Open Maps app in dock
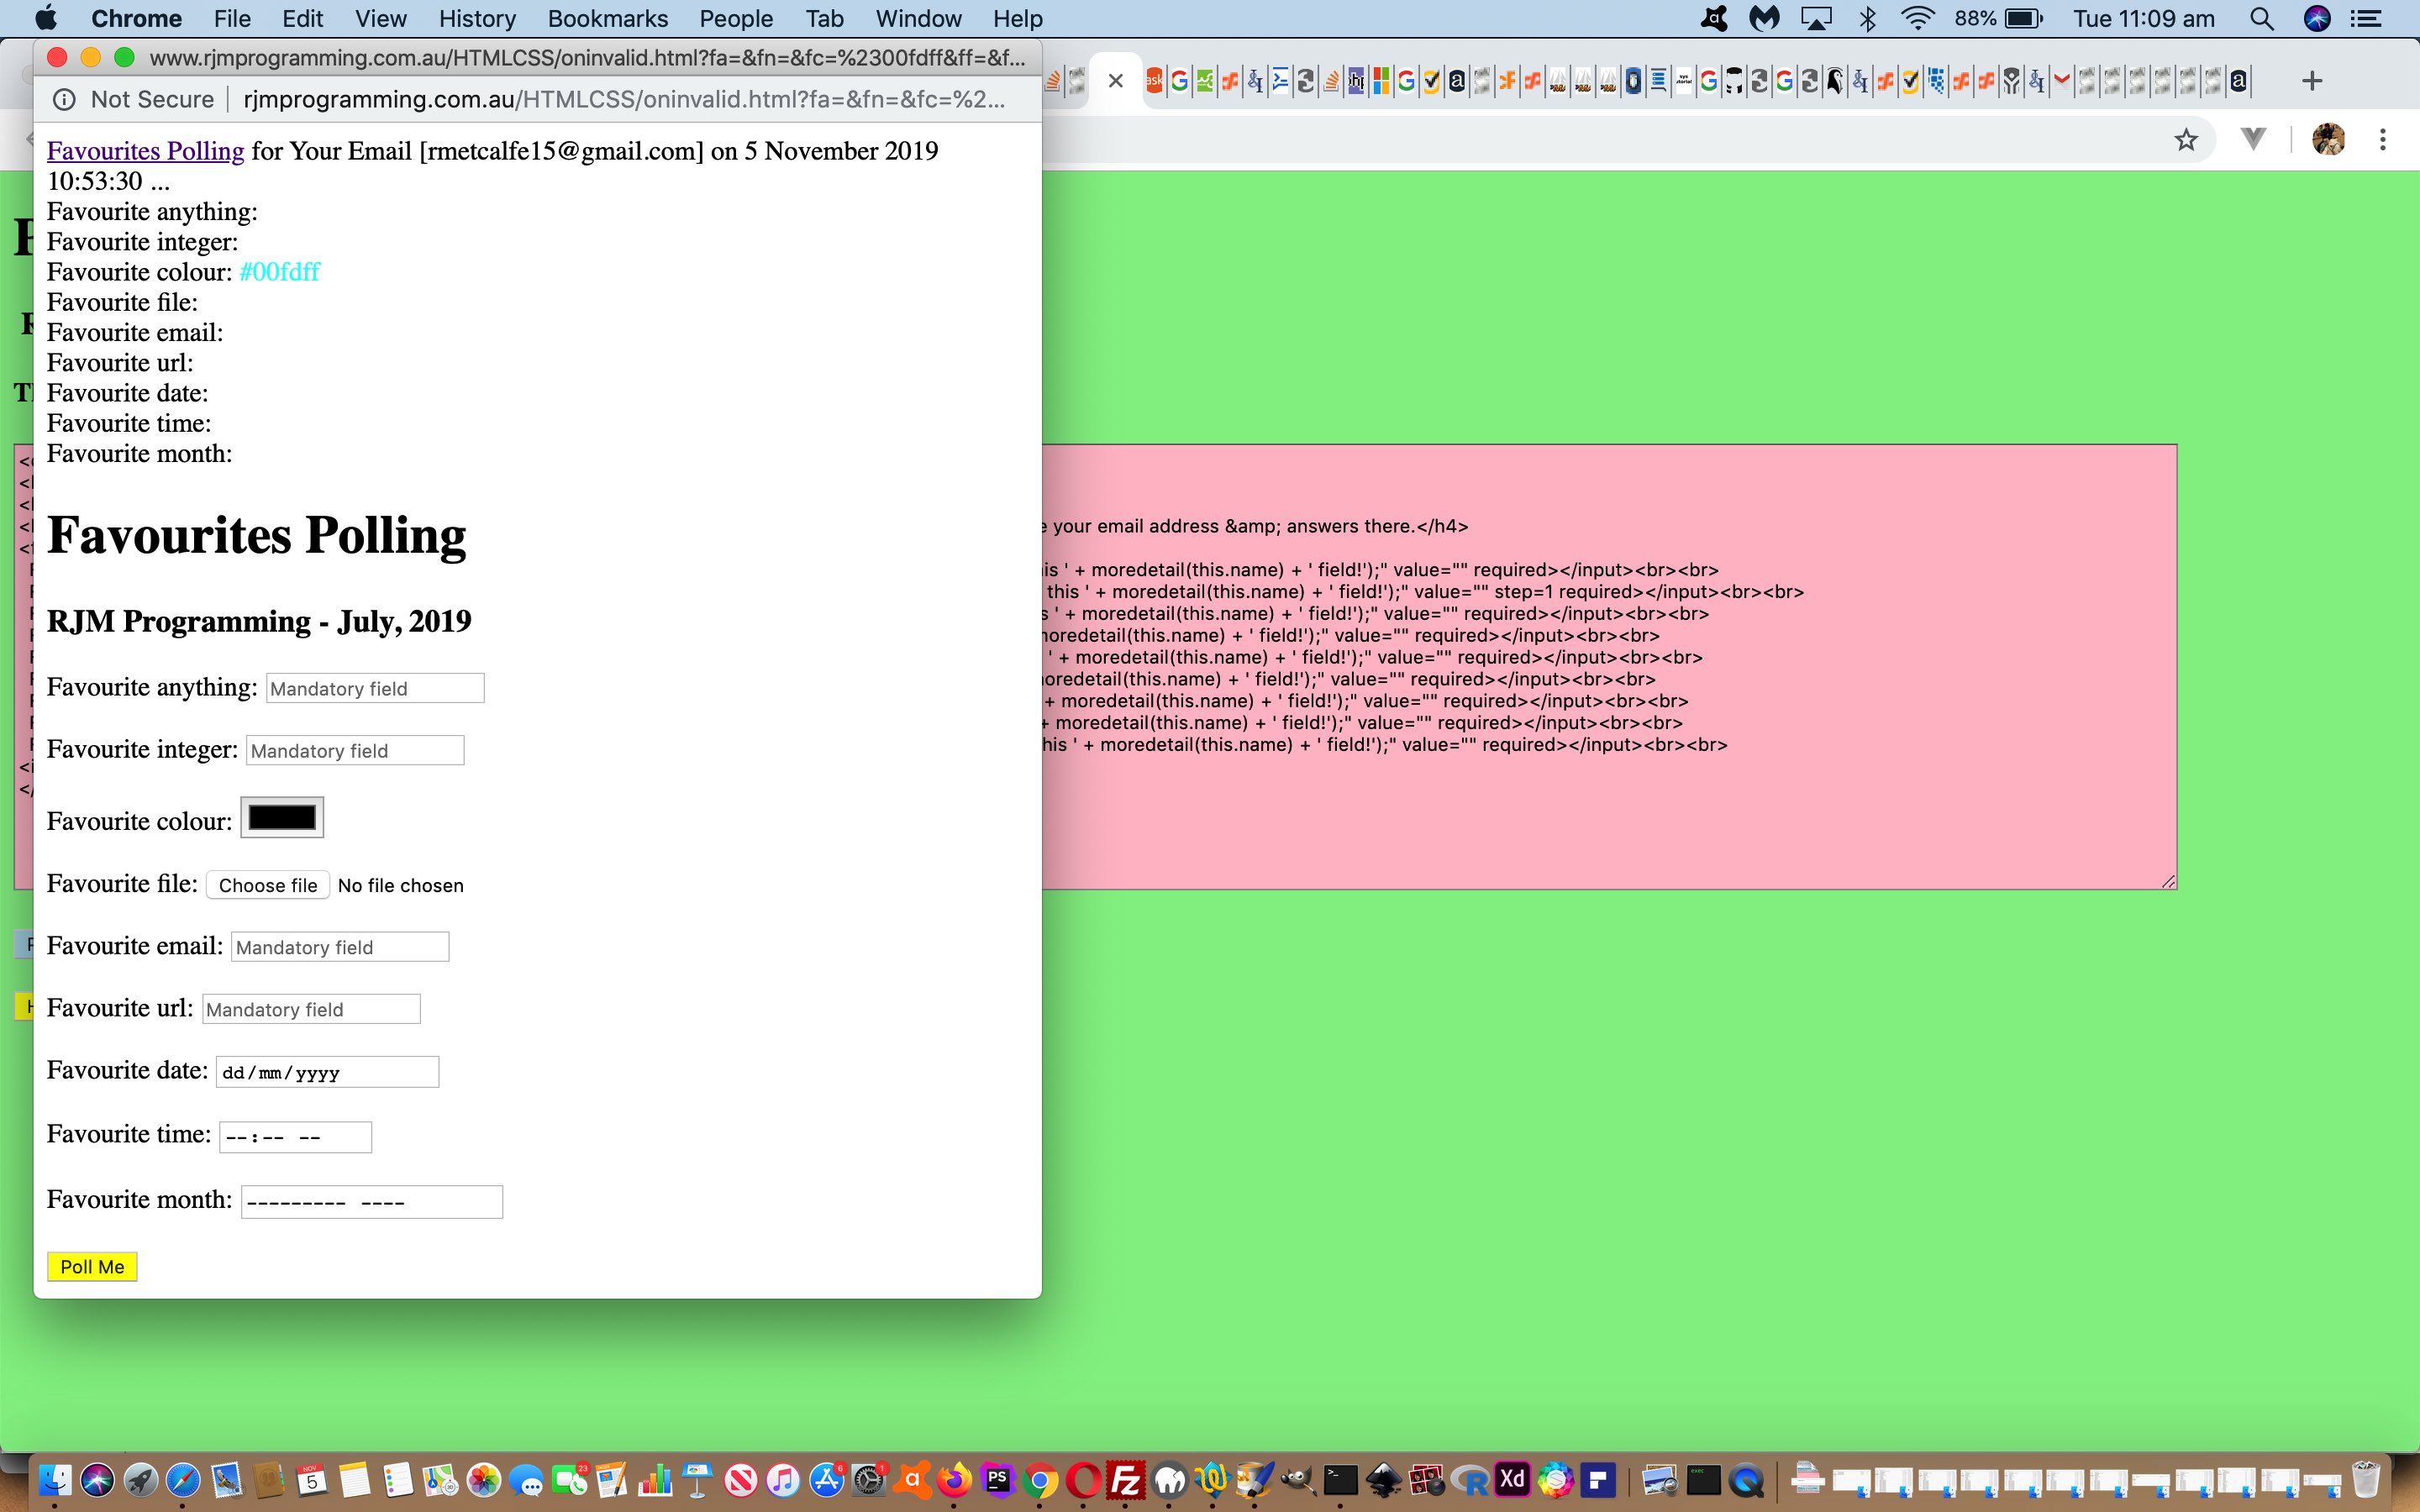The height and width of the screenshot is (1512, 2420). [441, 1480]
